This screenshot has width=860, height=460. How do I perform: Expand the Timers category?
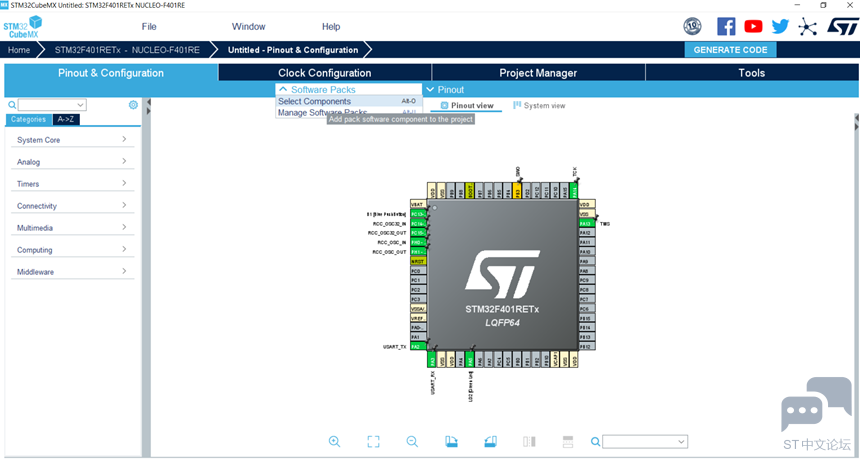(72, 184)
